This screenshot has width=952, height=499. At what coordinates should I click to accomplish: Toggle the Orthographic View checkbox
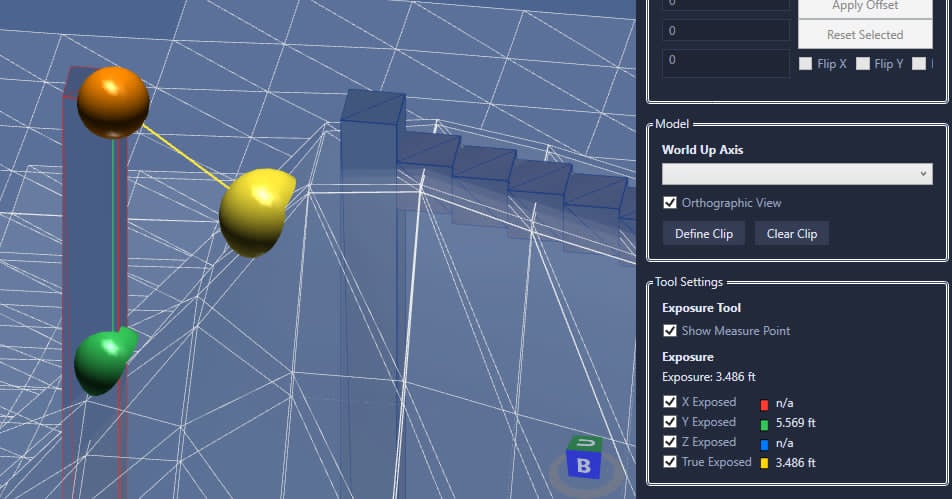point(670,203)
